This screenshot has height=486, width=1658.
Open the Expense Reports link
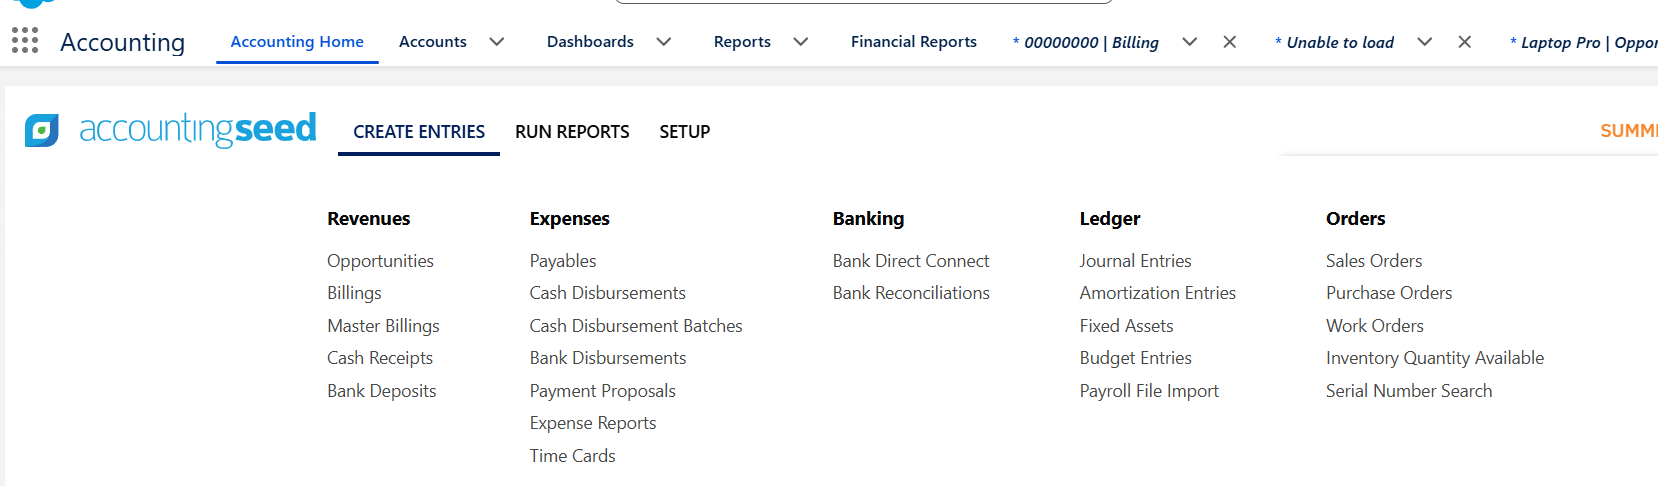(593, 423)
